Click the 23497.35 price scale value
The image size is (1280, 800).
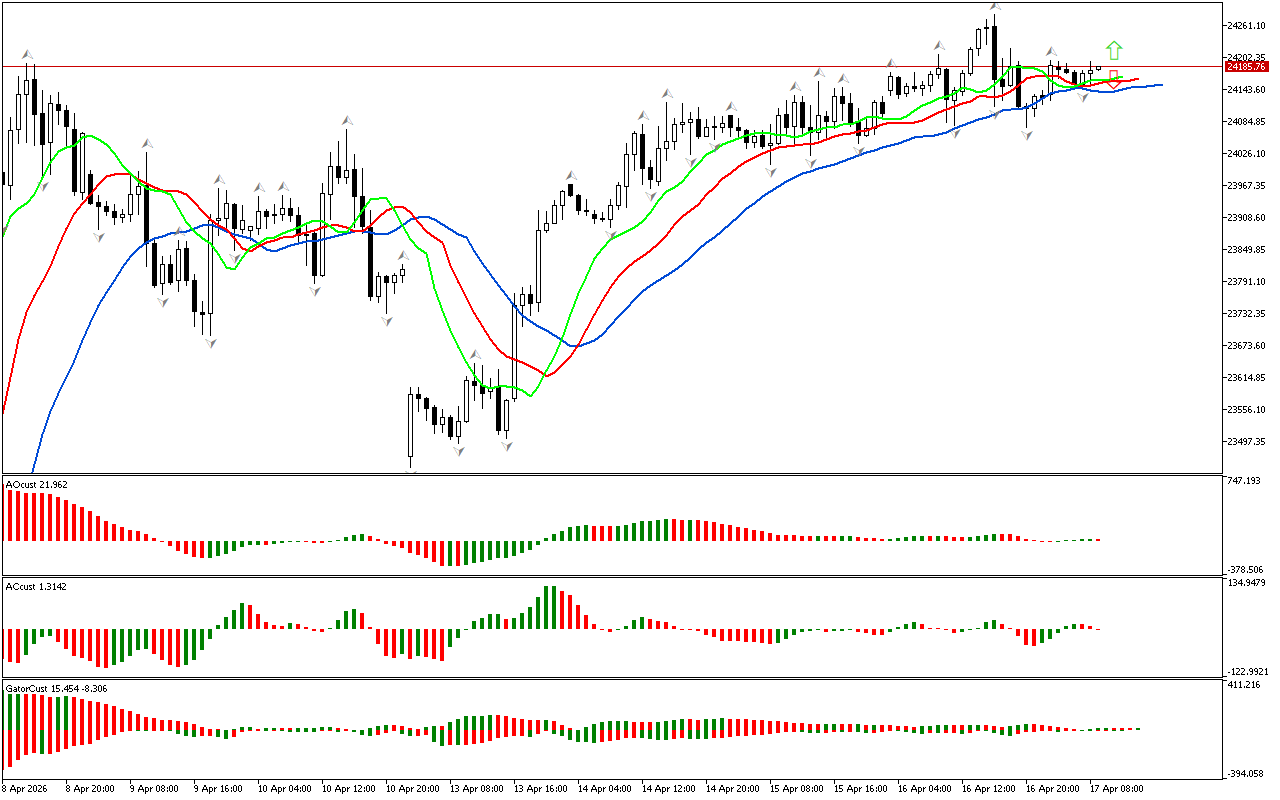click(x=1247, y=442)
